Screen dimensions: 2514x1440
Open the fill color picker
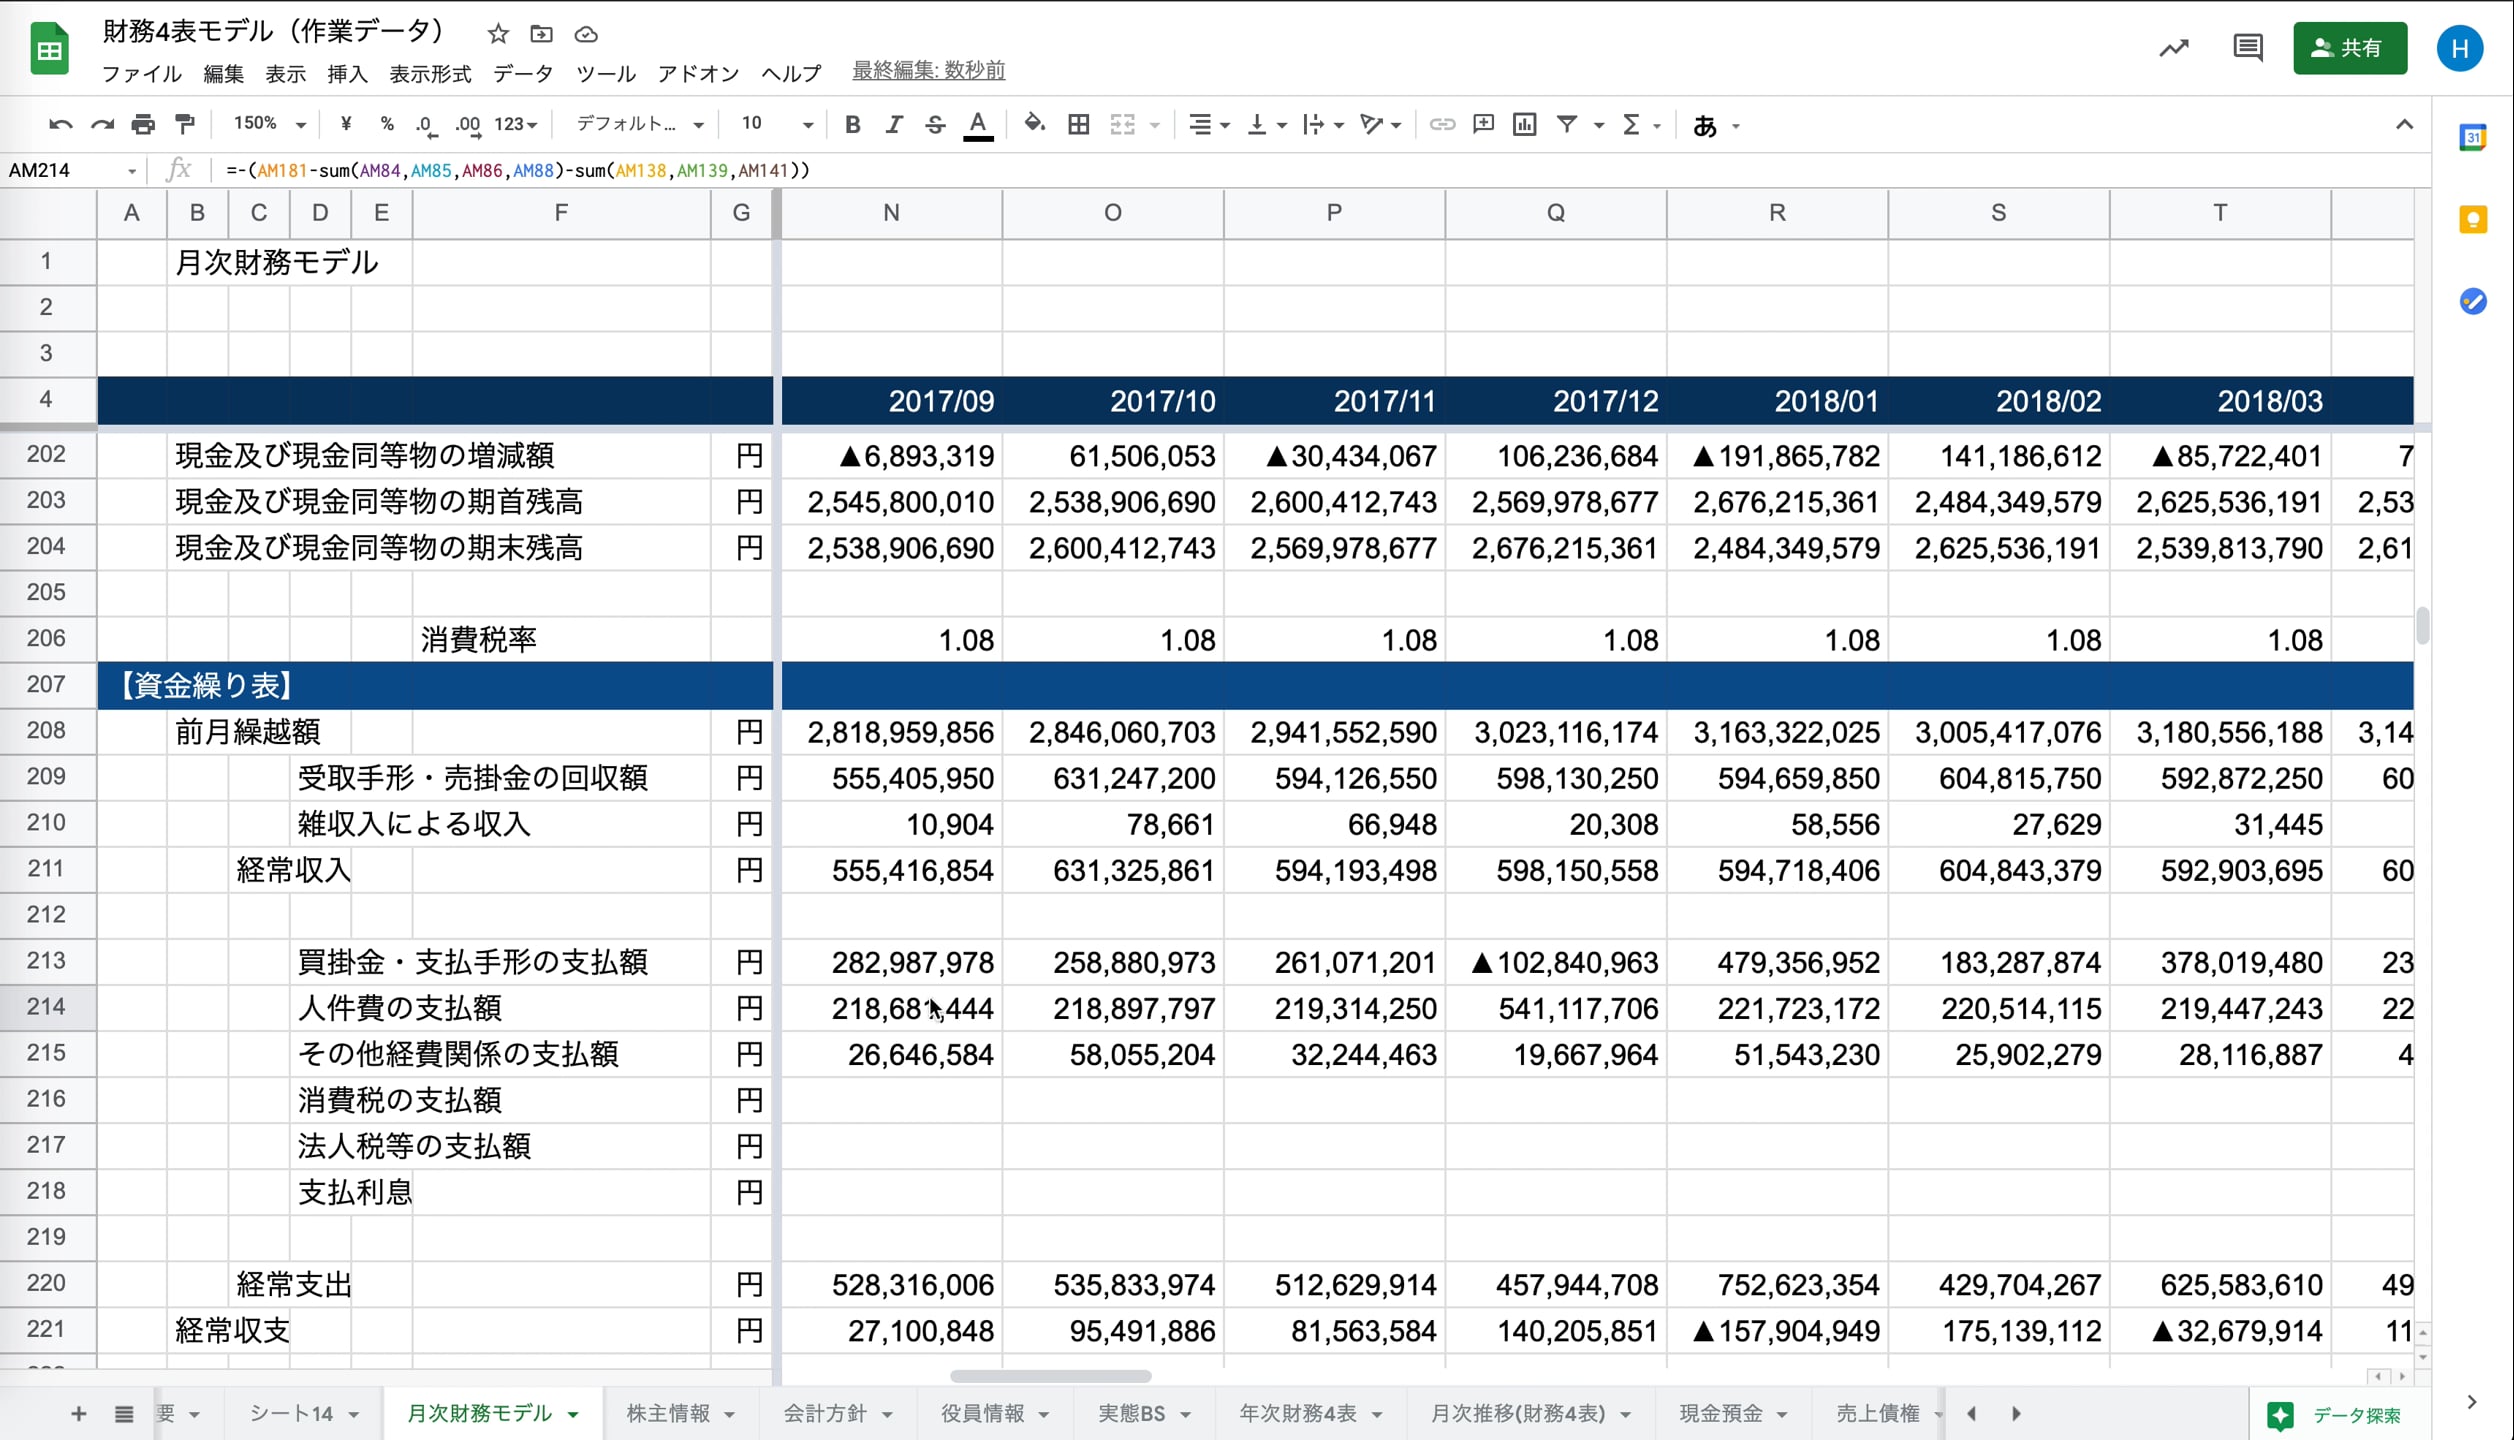tap(1034, 125)
